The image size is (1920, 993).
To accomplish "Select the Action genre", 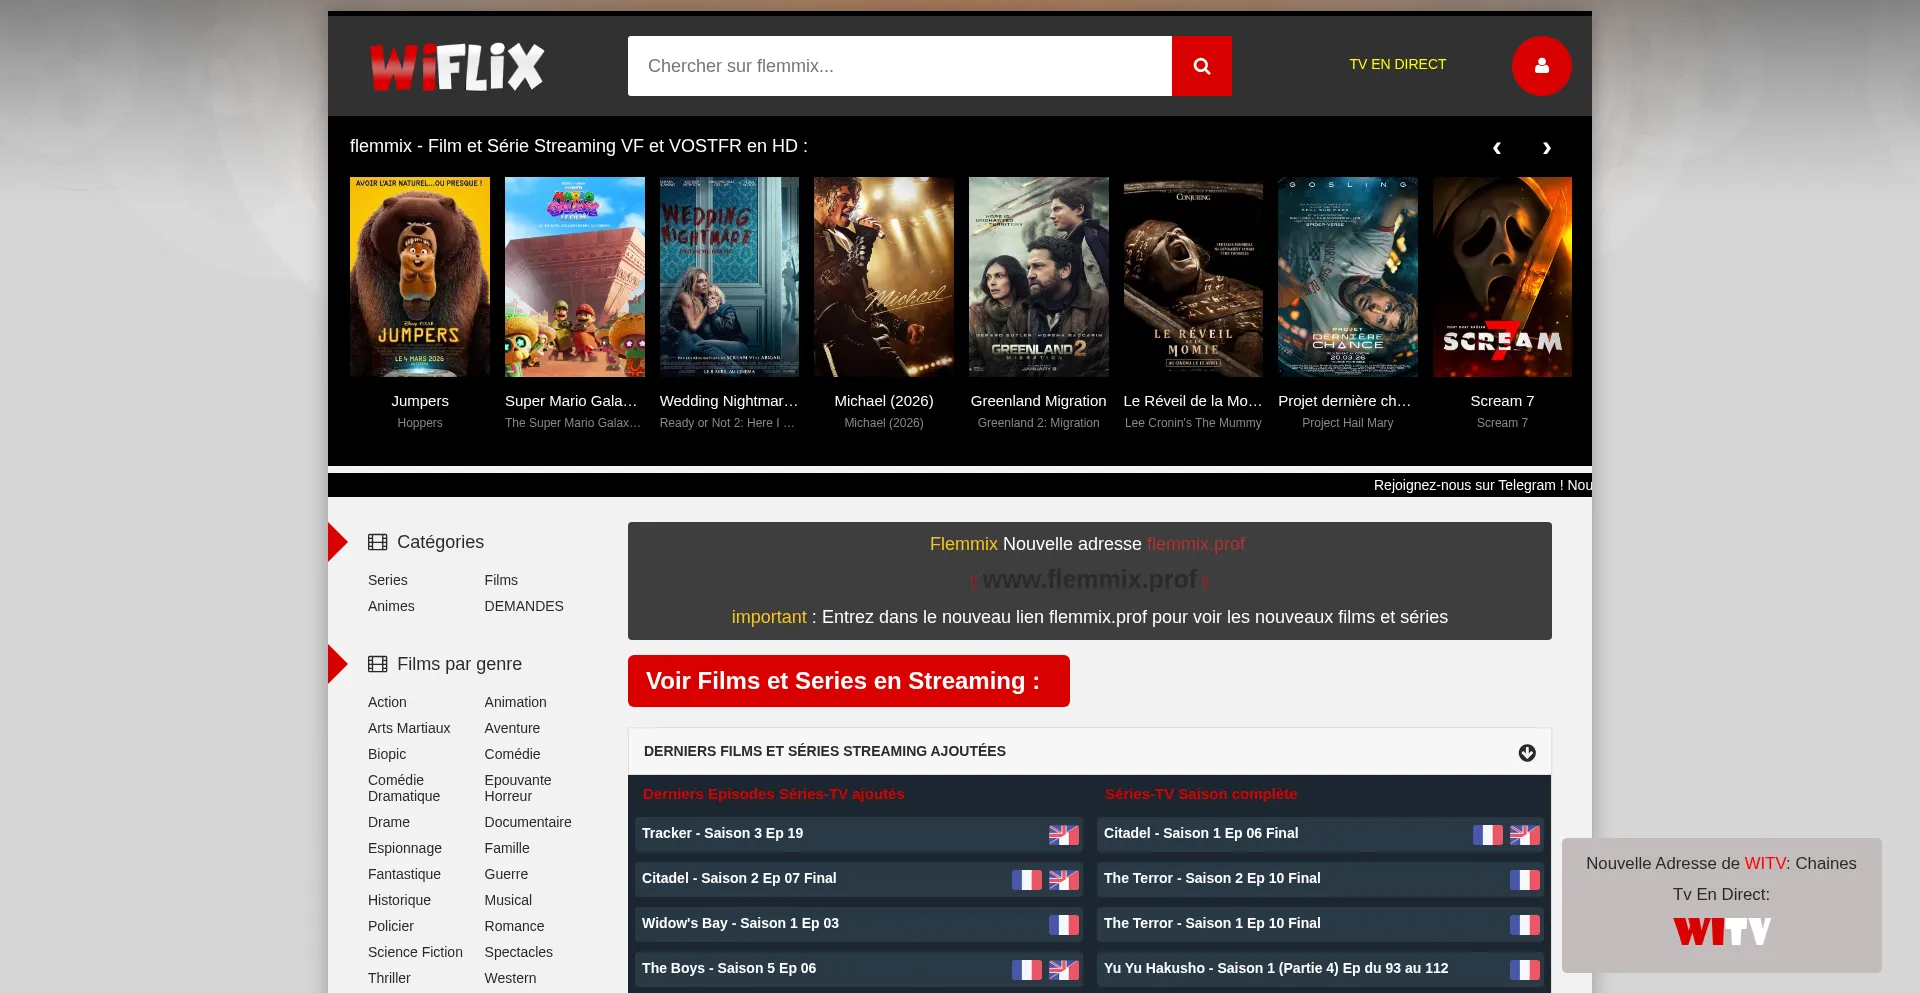I will tap(387, 702).
